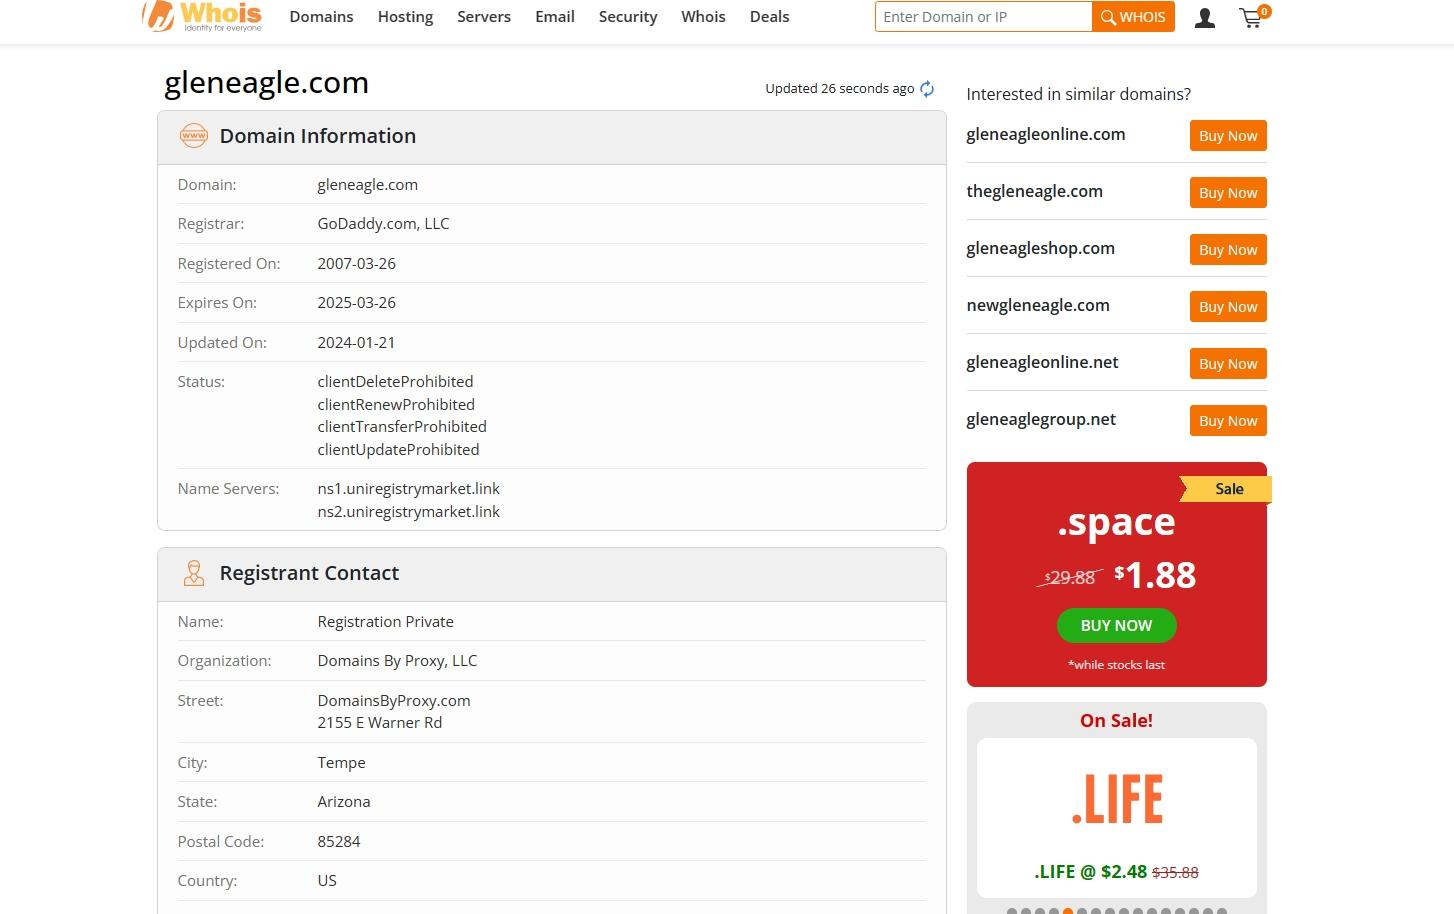Select the postal code 85284
Viewport: 1454px width, 914px height.
[338, 842]
